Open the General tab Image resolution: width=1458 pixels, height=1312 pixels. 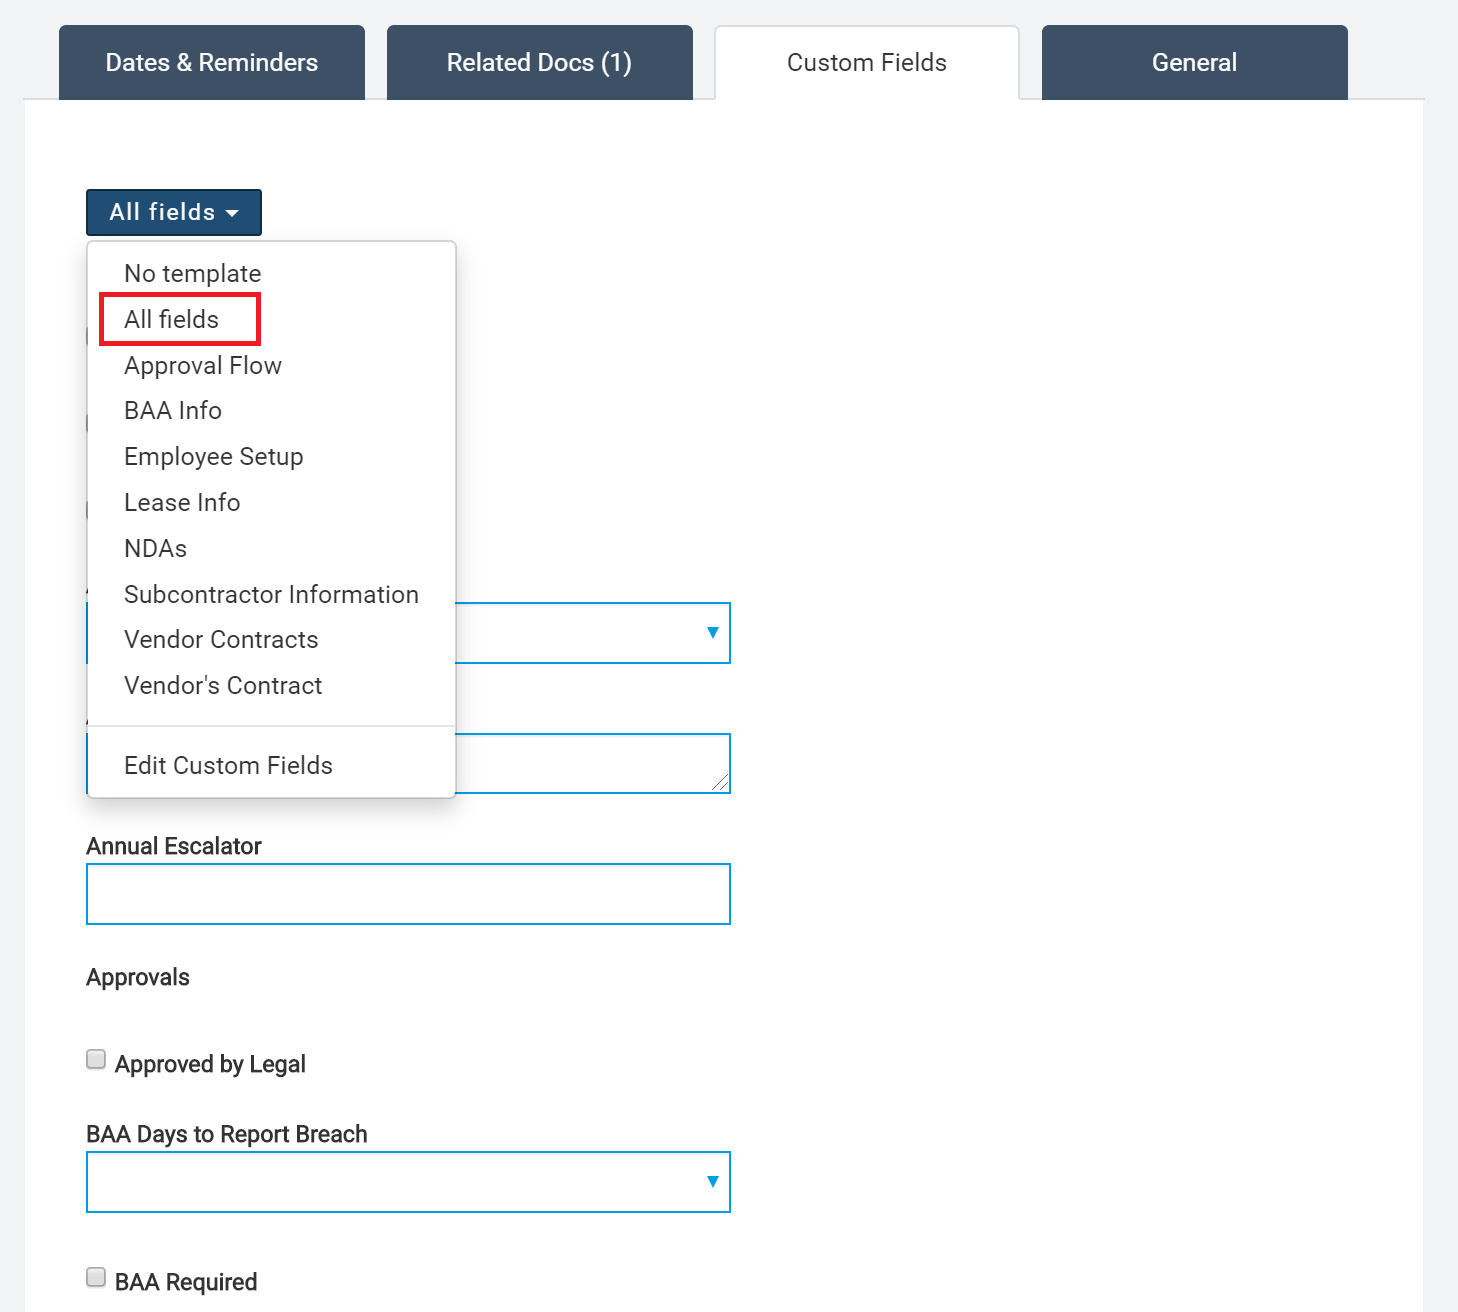point(1195,62)
